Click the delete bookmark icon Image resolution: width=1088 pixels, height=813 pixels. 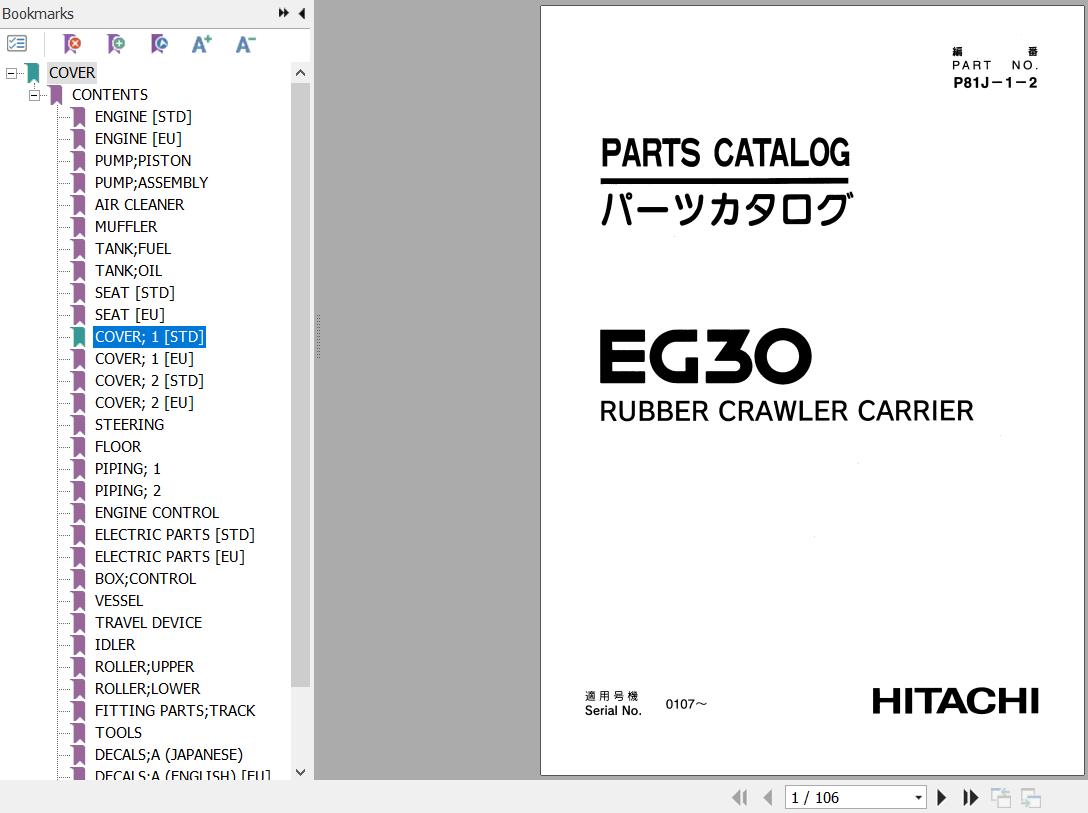tap(71, 44)
